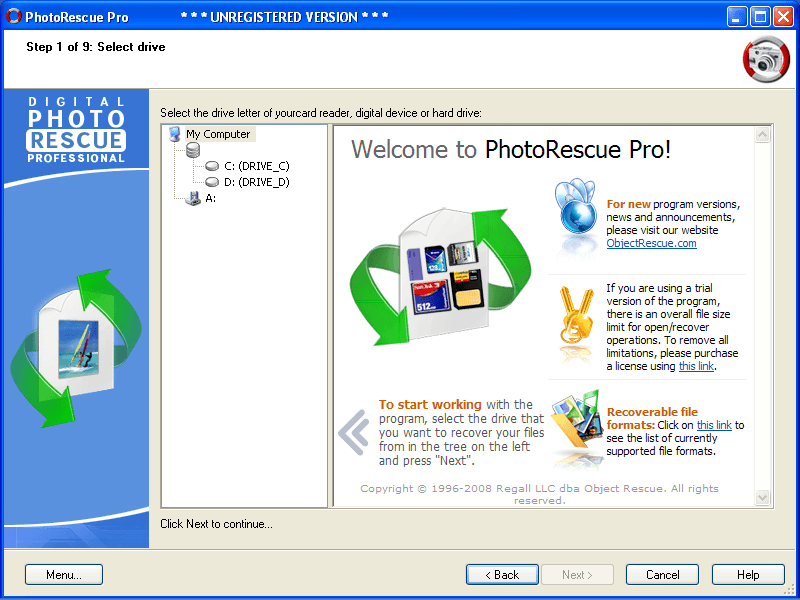Click 'this link' to purchase a license
This screenshot has width=800, height=600.
[x=696, y=366]
